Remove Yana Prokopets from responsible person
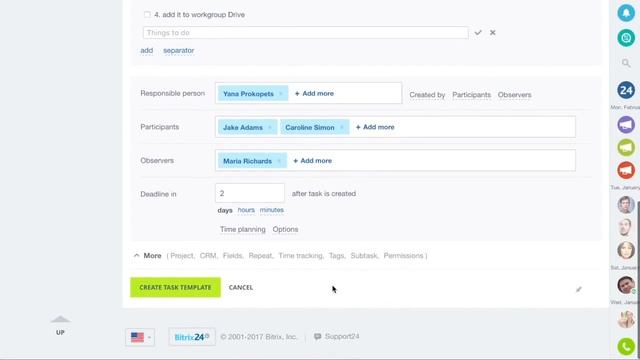 (281, 94)
